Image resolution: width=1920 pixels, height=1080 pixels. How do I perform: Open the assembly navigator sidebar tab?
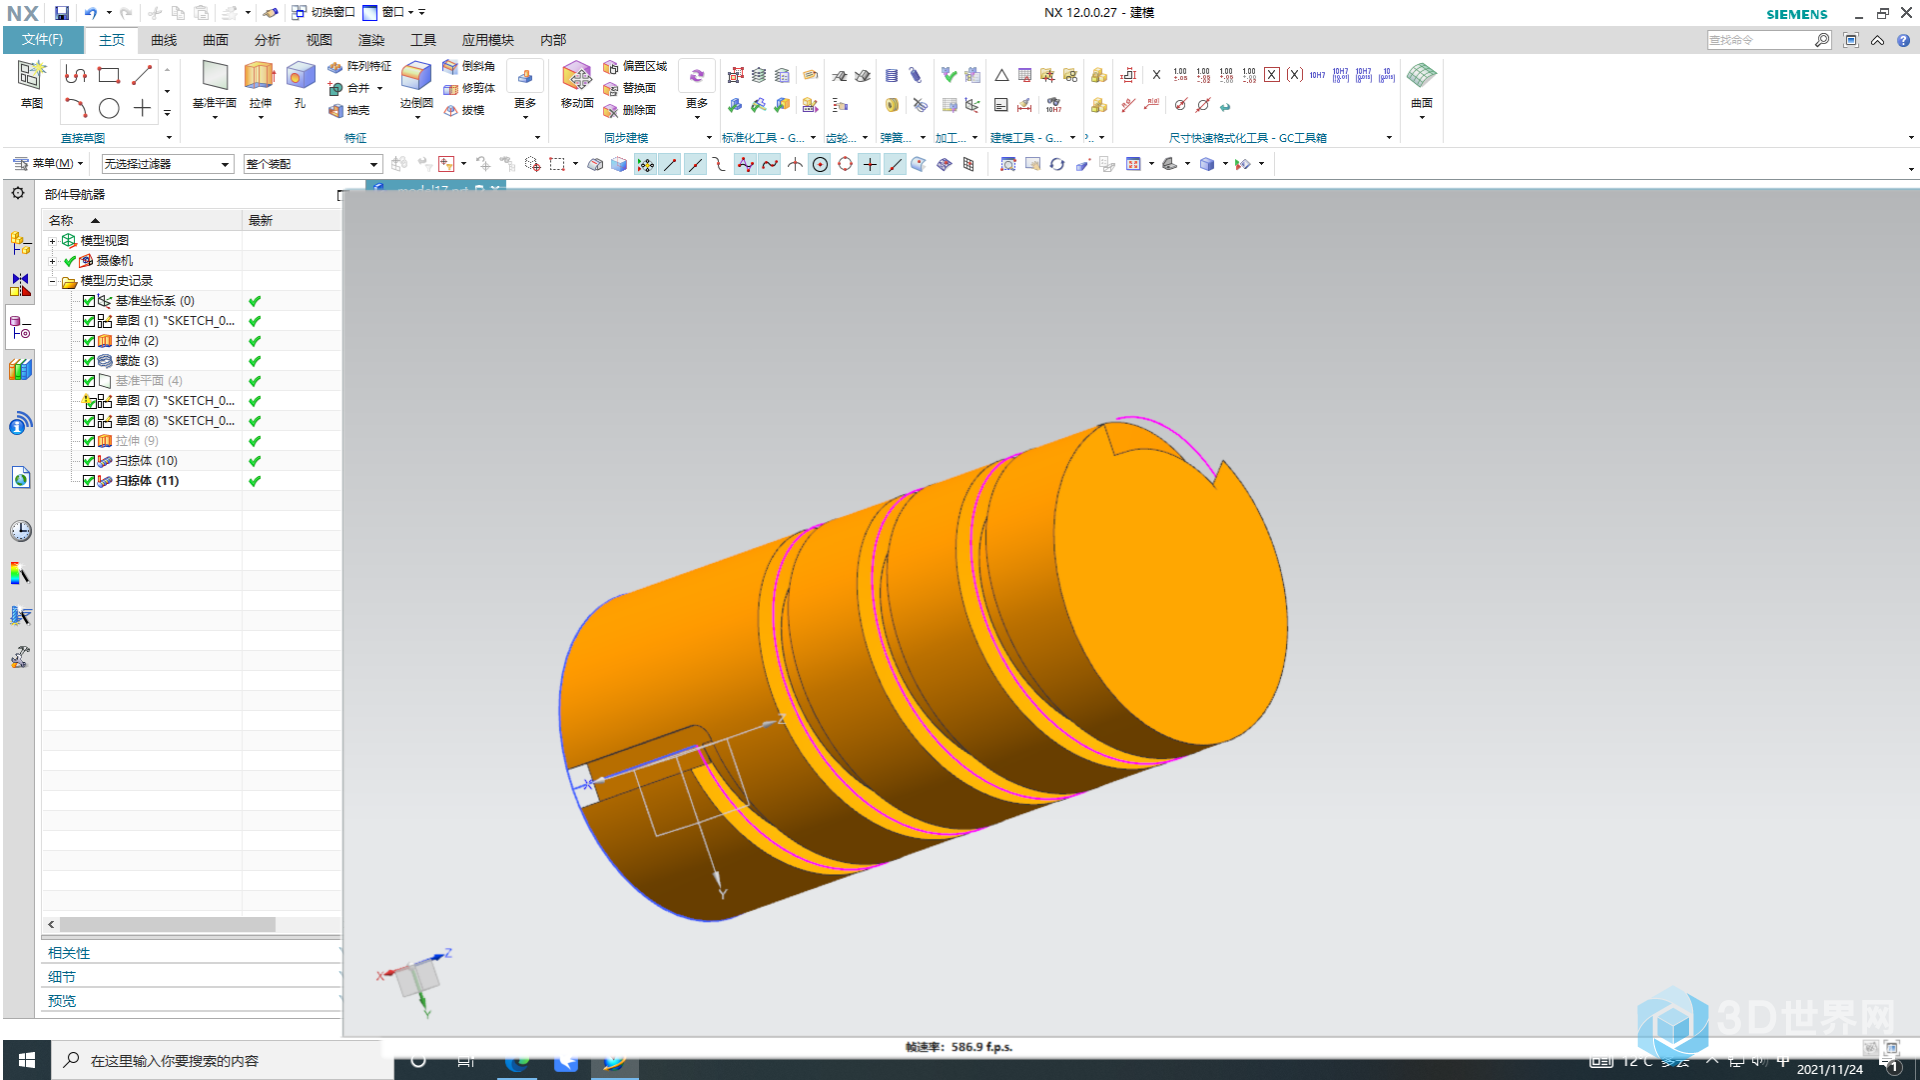click(x=20, y=243)
